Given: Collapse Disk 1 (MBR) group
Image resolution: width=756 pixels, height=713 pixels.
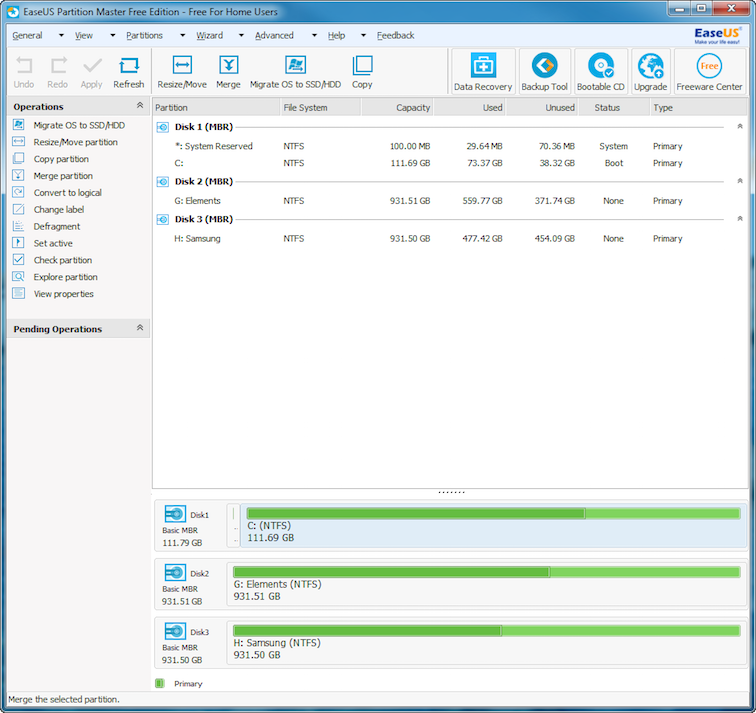Looking at the screenshot, I should coord(740,126).
